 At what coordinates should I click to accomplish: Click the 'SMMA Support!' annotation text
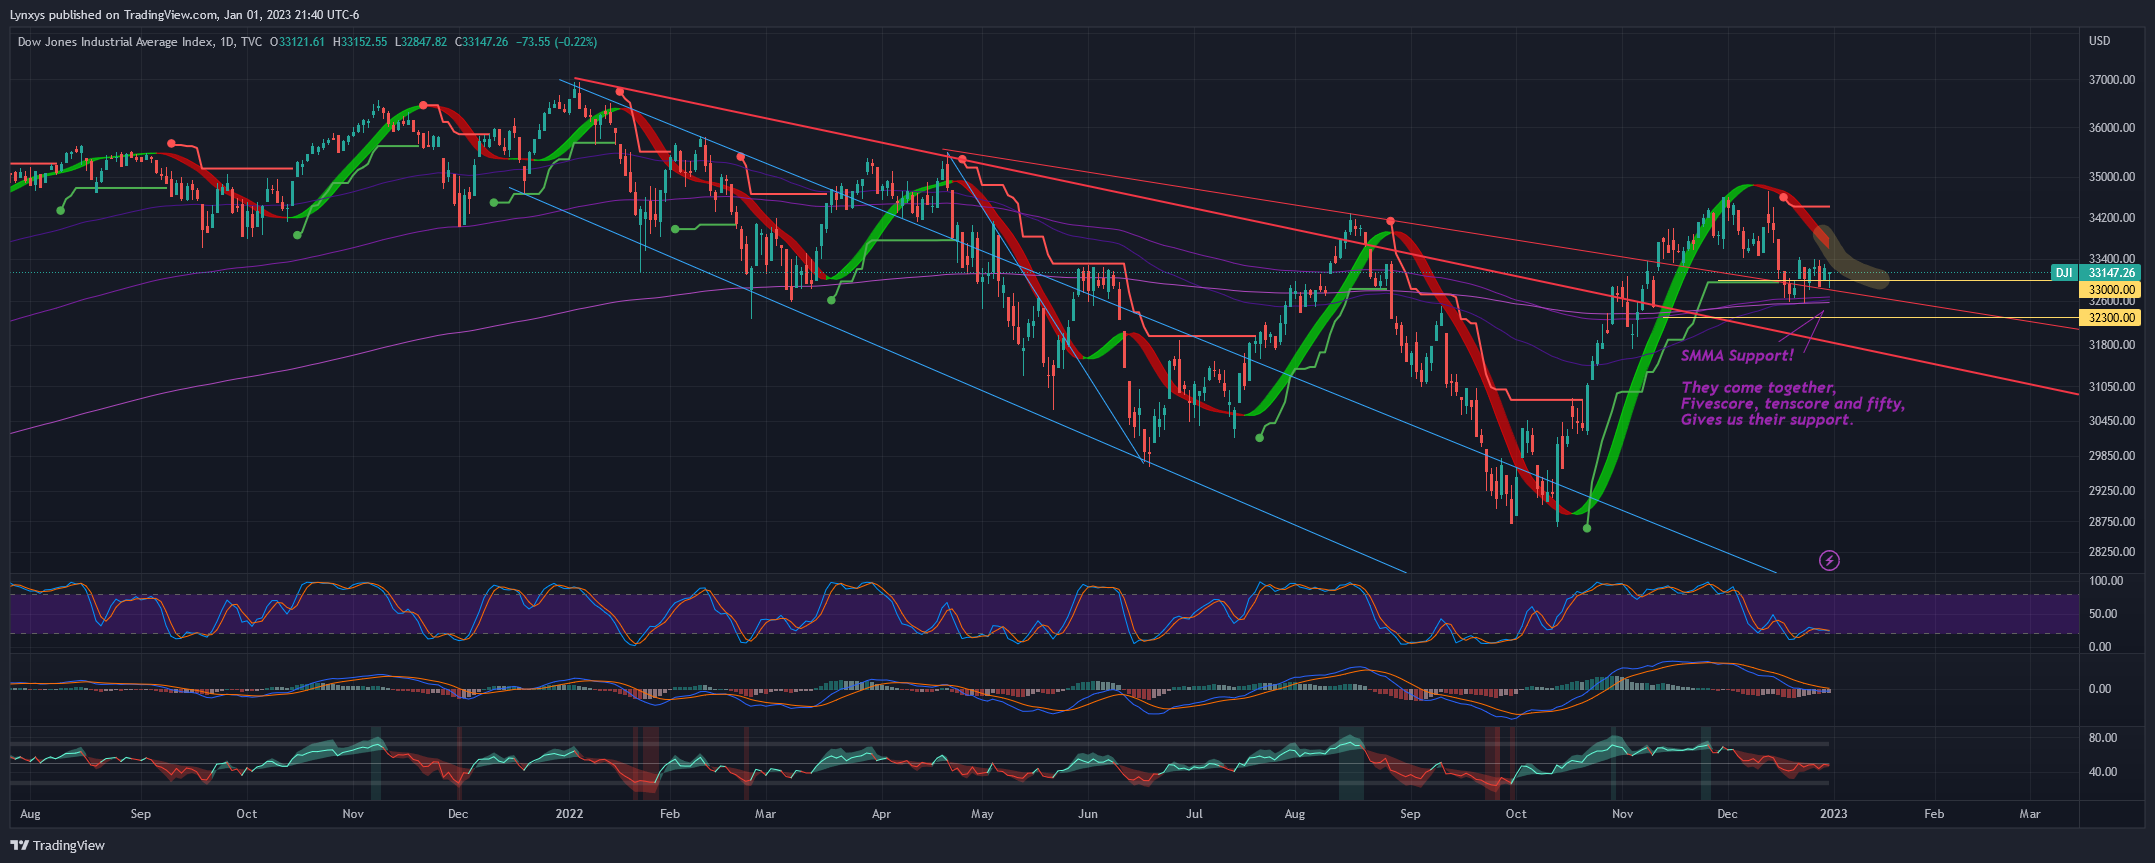point(1737,356)
